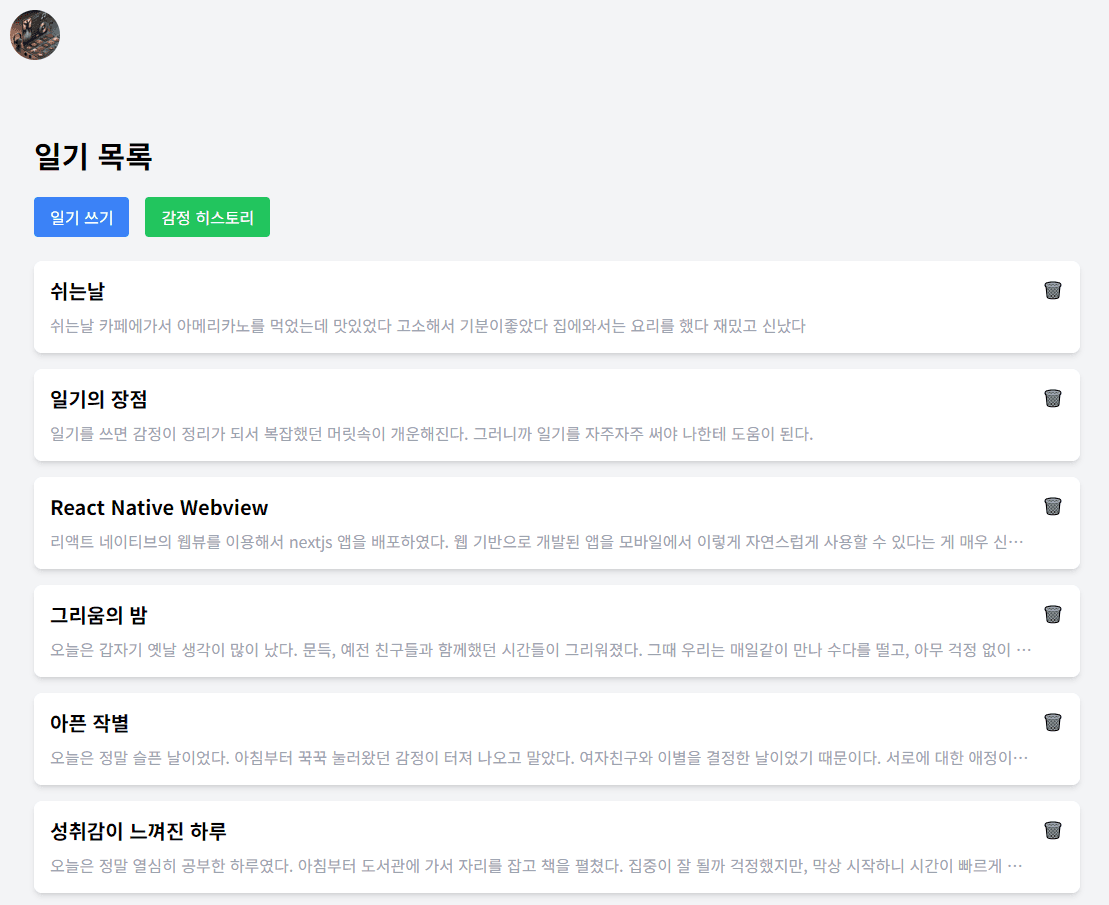1109x905 pixels.
Task: Click preview text starting 오늘은 갑자기 옛날 생각이
Action: (x=540, y=650)
